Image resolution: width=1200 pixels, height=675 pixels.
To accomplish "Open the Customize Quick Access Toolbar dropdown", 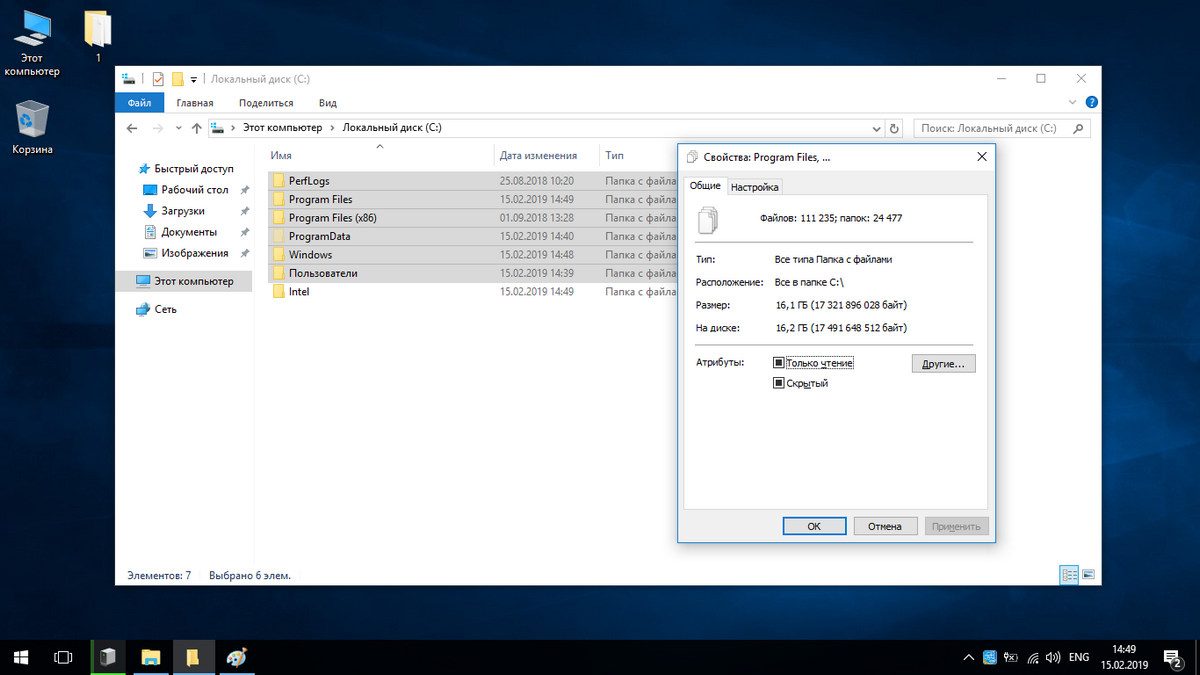I will click(x=194, y=79).
